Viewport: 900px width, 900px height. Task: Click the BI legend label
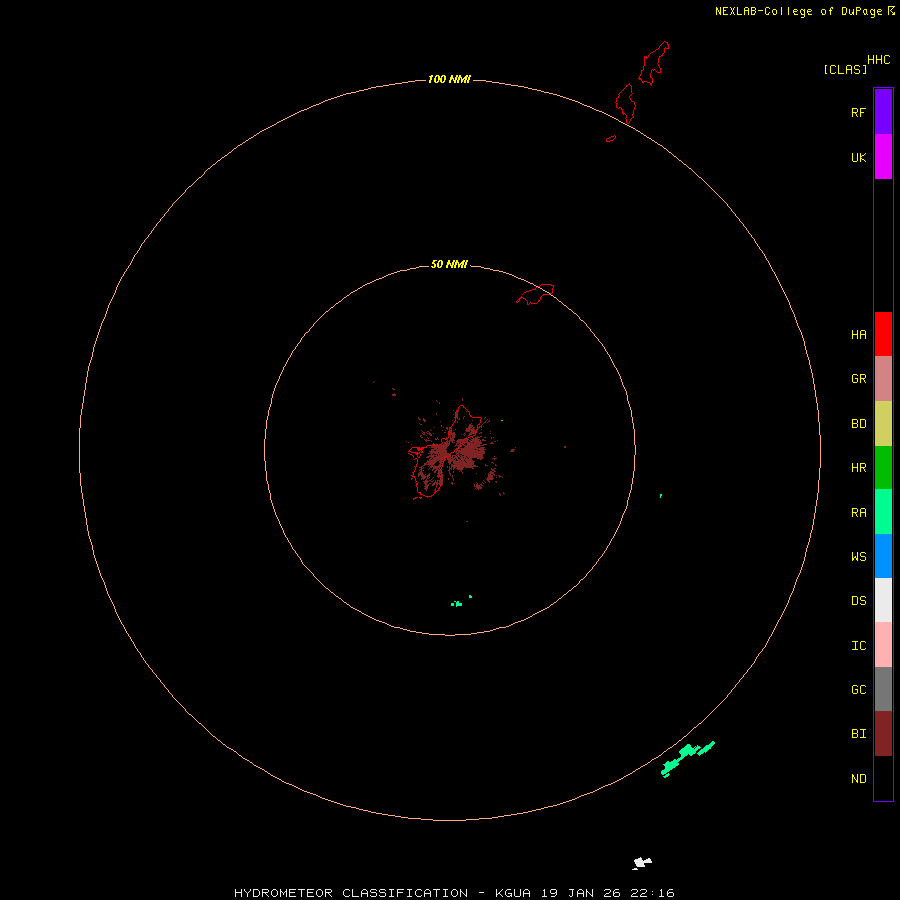coord(859,734)
